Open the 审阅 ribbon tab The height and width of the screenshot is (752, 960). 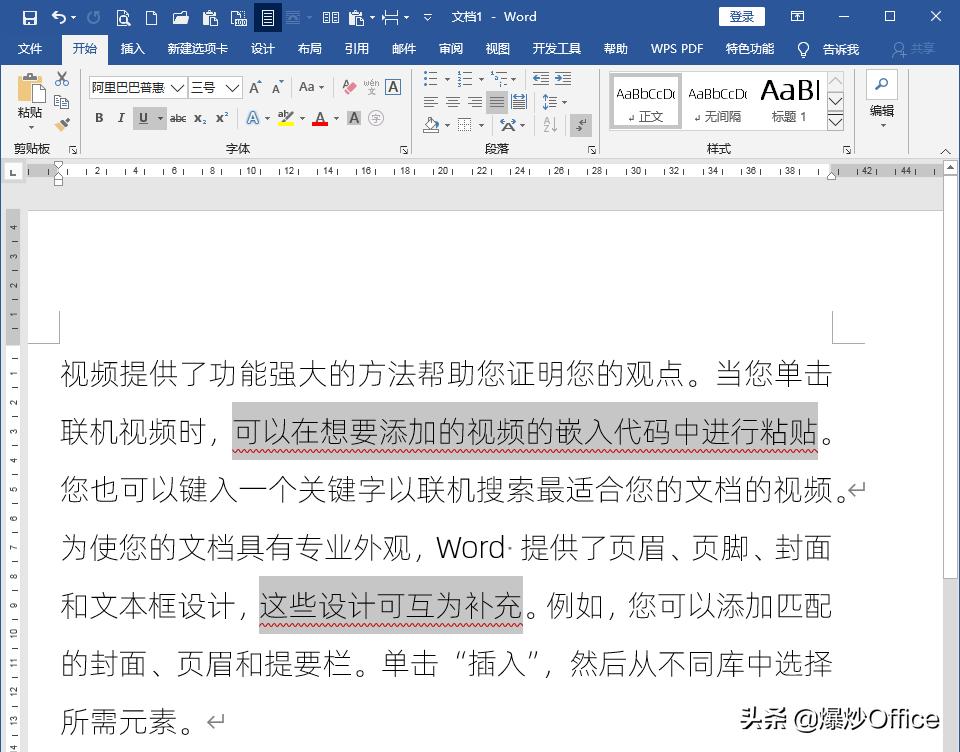pyautogui.click(x=451, y=48)
